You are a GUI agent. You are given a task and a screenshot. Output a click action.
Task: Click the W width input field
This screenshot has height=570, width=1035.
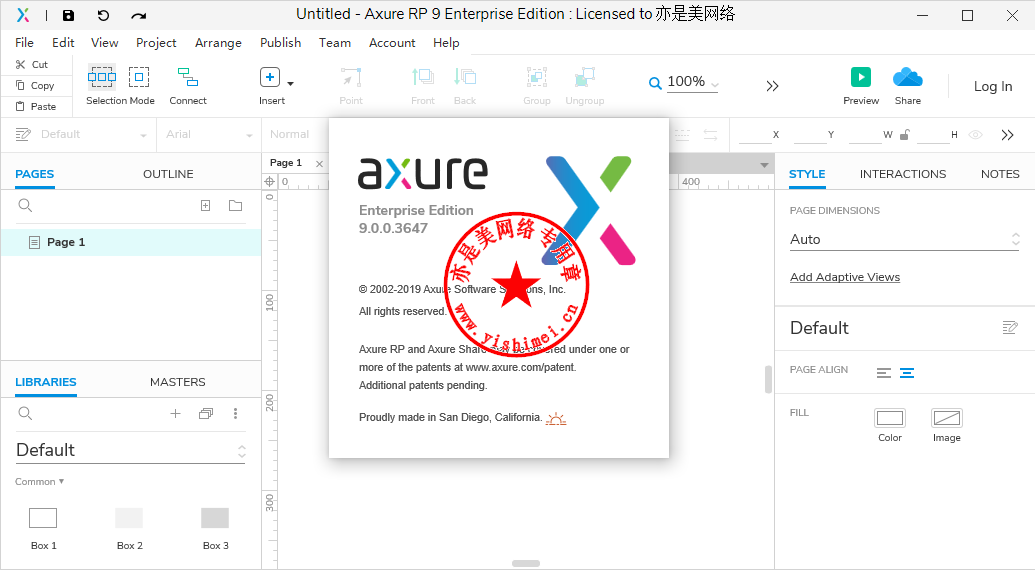point(865,135)
